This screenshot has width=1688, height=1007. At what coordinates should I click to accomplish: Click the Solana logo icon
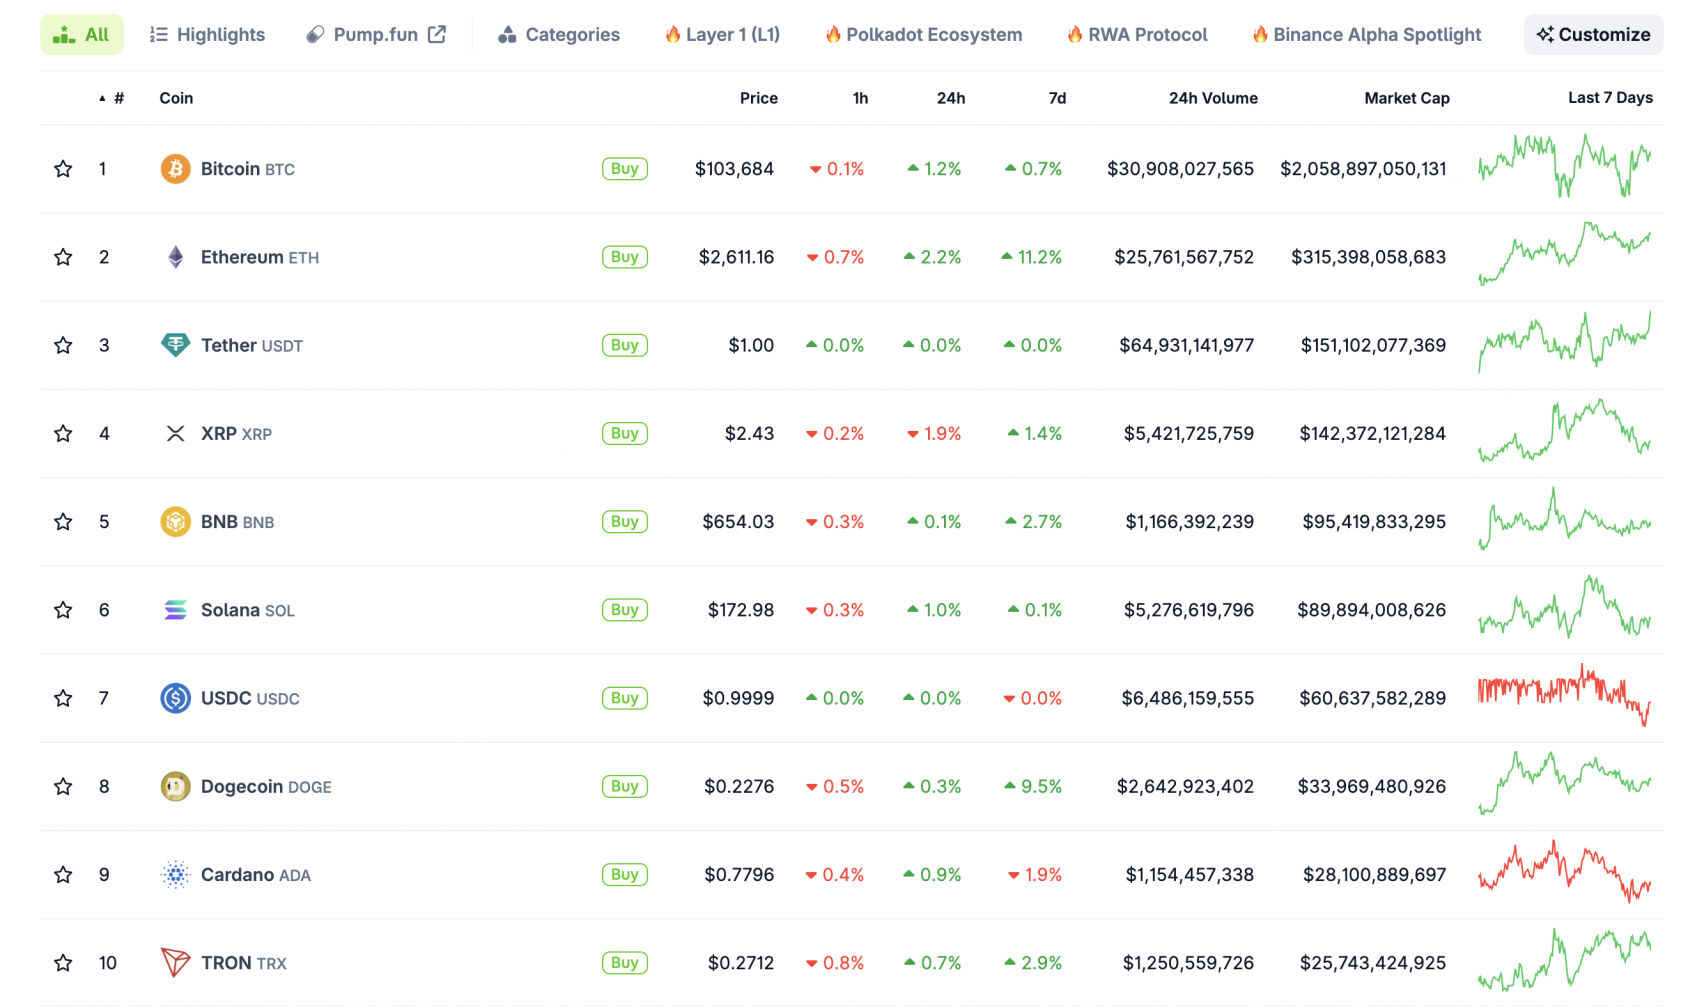175,610
